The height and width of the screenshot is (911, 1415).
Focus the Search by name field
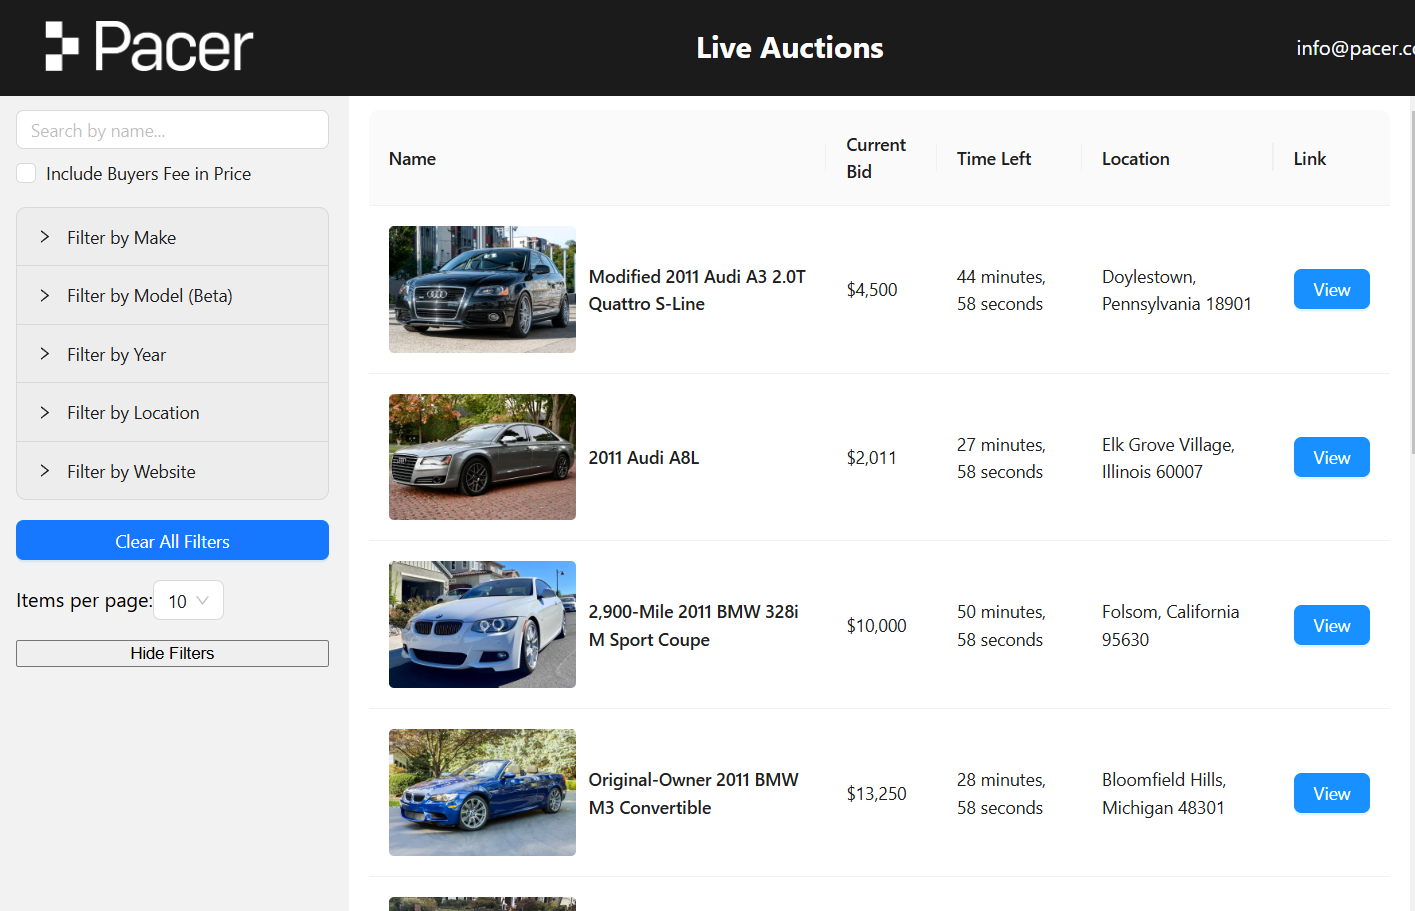coord(172,130)
